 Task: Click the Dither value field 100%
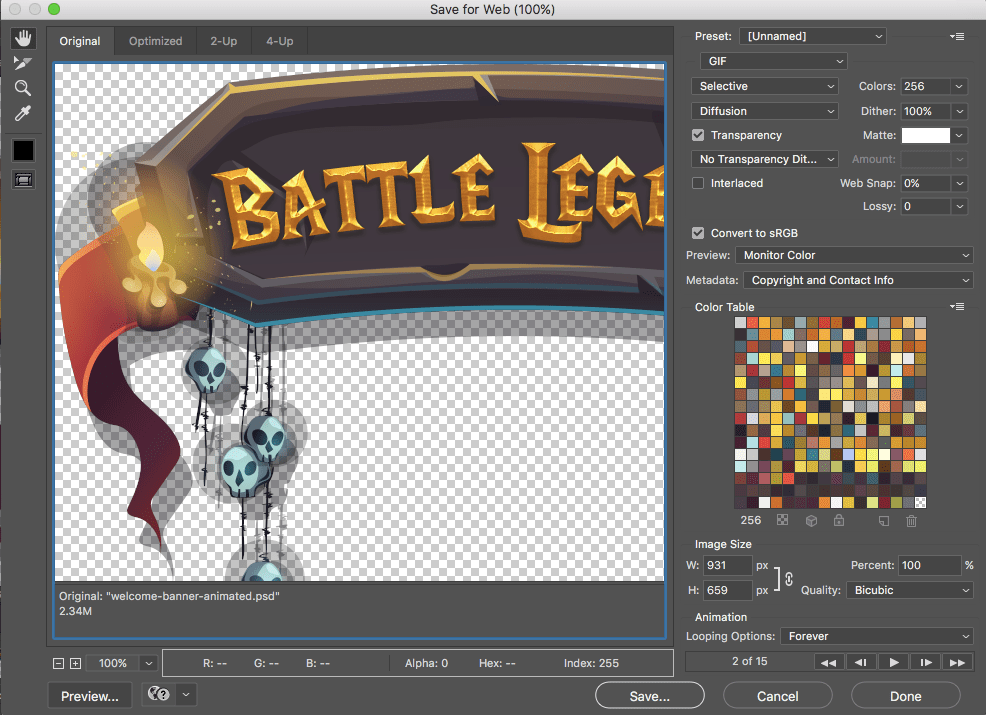pyautogui.click(x=925, y=111)
